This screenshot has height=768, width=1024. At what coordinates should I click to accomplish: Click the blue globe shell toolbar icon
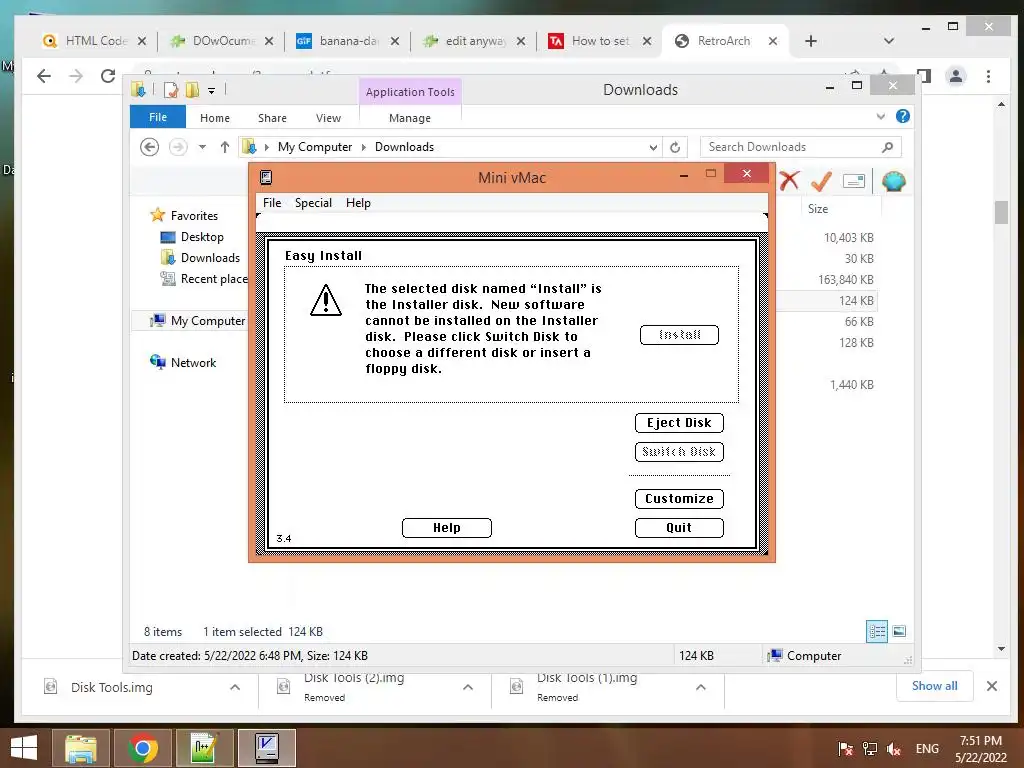point(893,181)
